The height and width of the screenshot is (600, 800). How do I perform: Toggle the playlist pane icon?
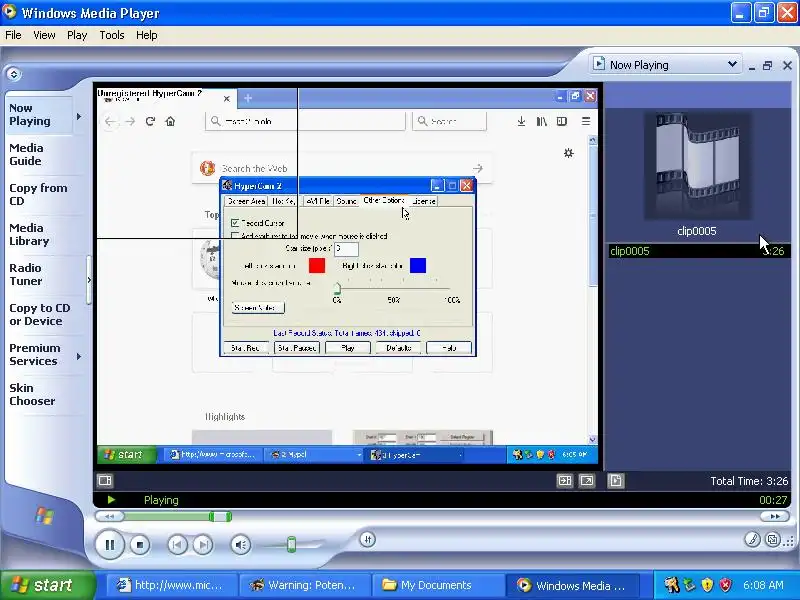pyautogui.click(x=615, y=481)
